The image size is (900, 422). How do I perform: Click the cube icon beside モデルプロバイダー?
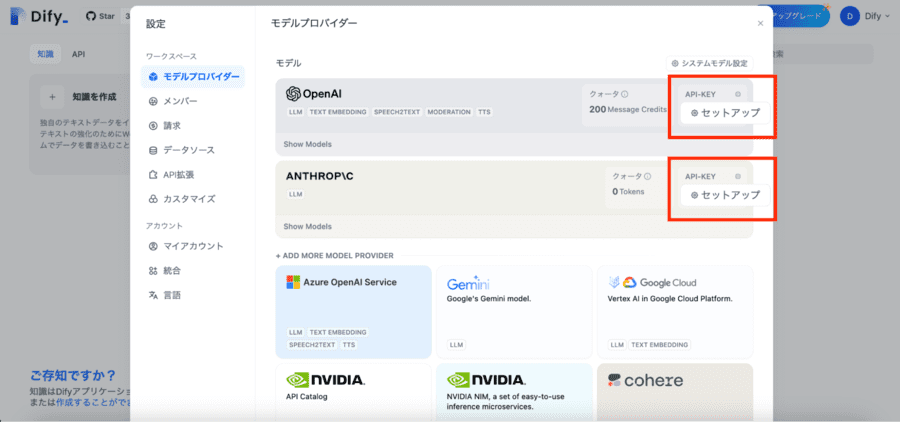pyautogui.click(x=153, y=76)
